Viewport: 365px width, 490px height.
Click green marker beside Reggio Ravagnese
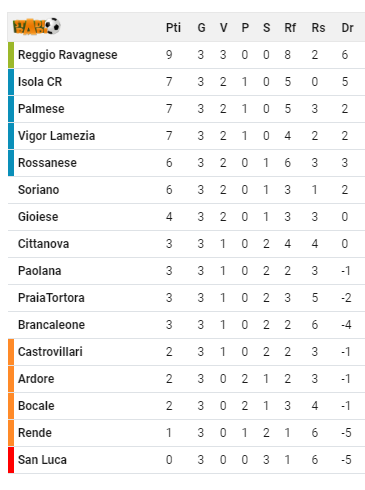(x=11, y=55)
